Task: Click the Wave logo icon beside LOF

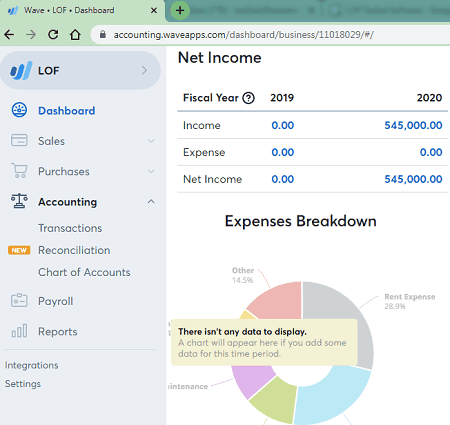Action: pos(21,70)
